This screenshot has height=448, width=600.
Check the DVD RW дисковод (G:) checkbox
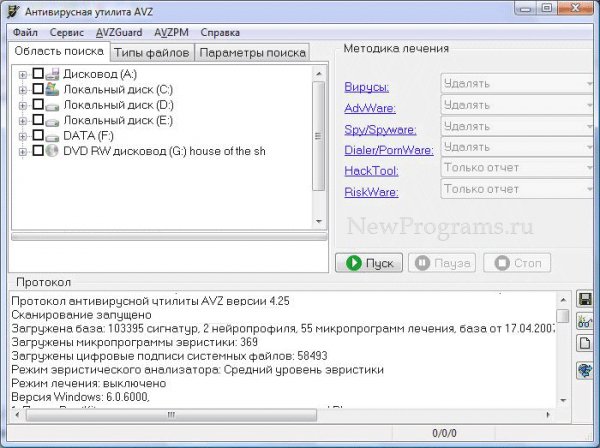click(x=38, y=150)
